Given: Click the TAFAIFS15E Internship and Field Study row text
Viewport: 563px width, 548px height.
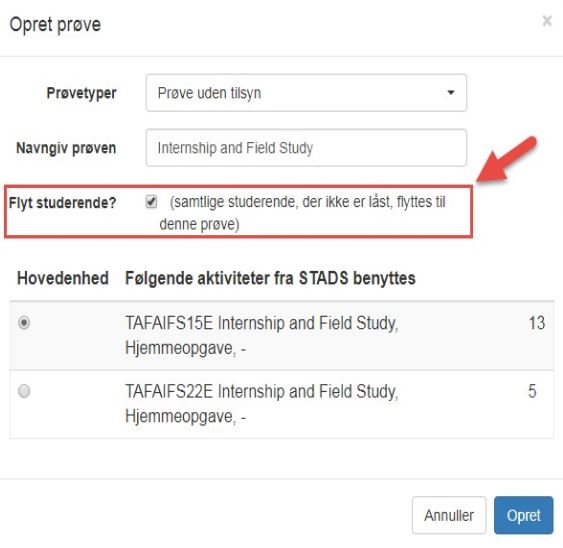Looking at the screenshot, I should (262, 335).
